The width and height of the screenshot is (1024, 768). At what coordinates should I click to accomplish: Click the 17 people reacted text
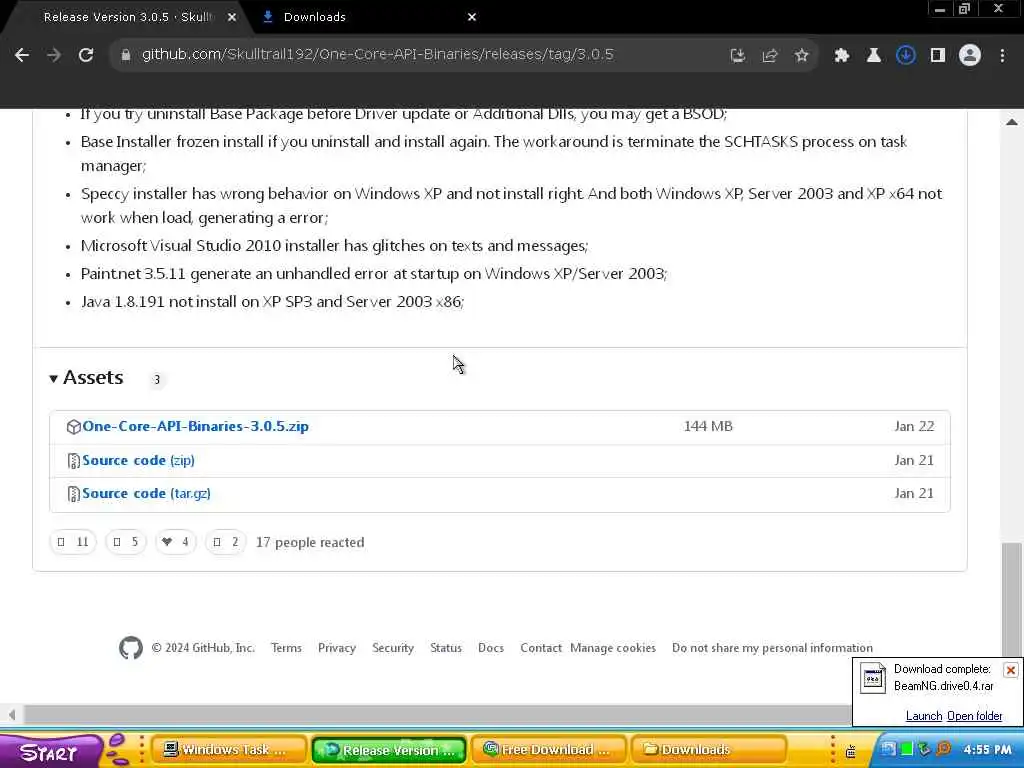(310, 542)
